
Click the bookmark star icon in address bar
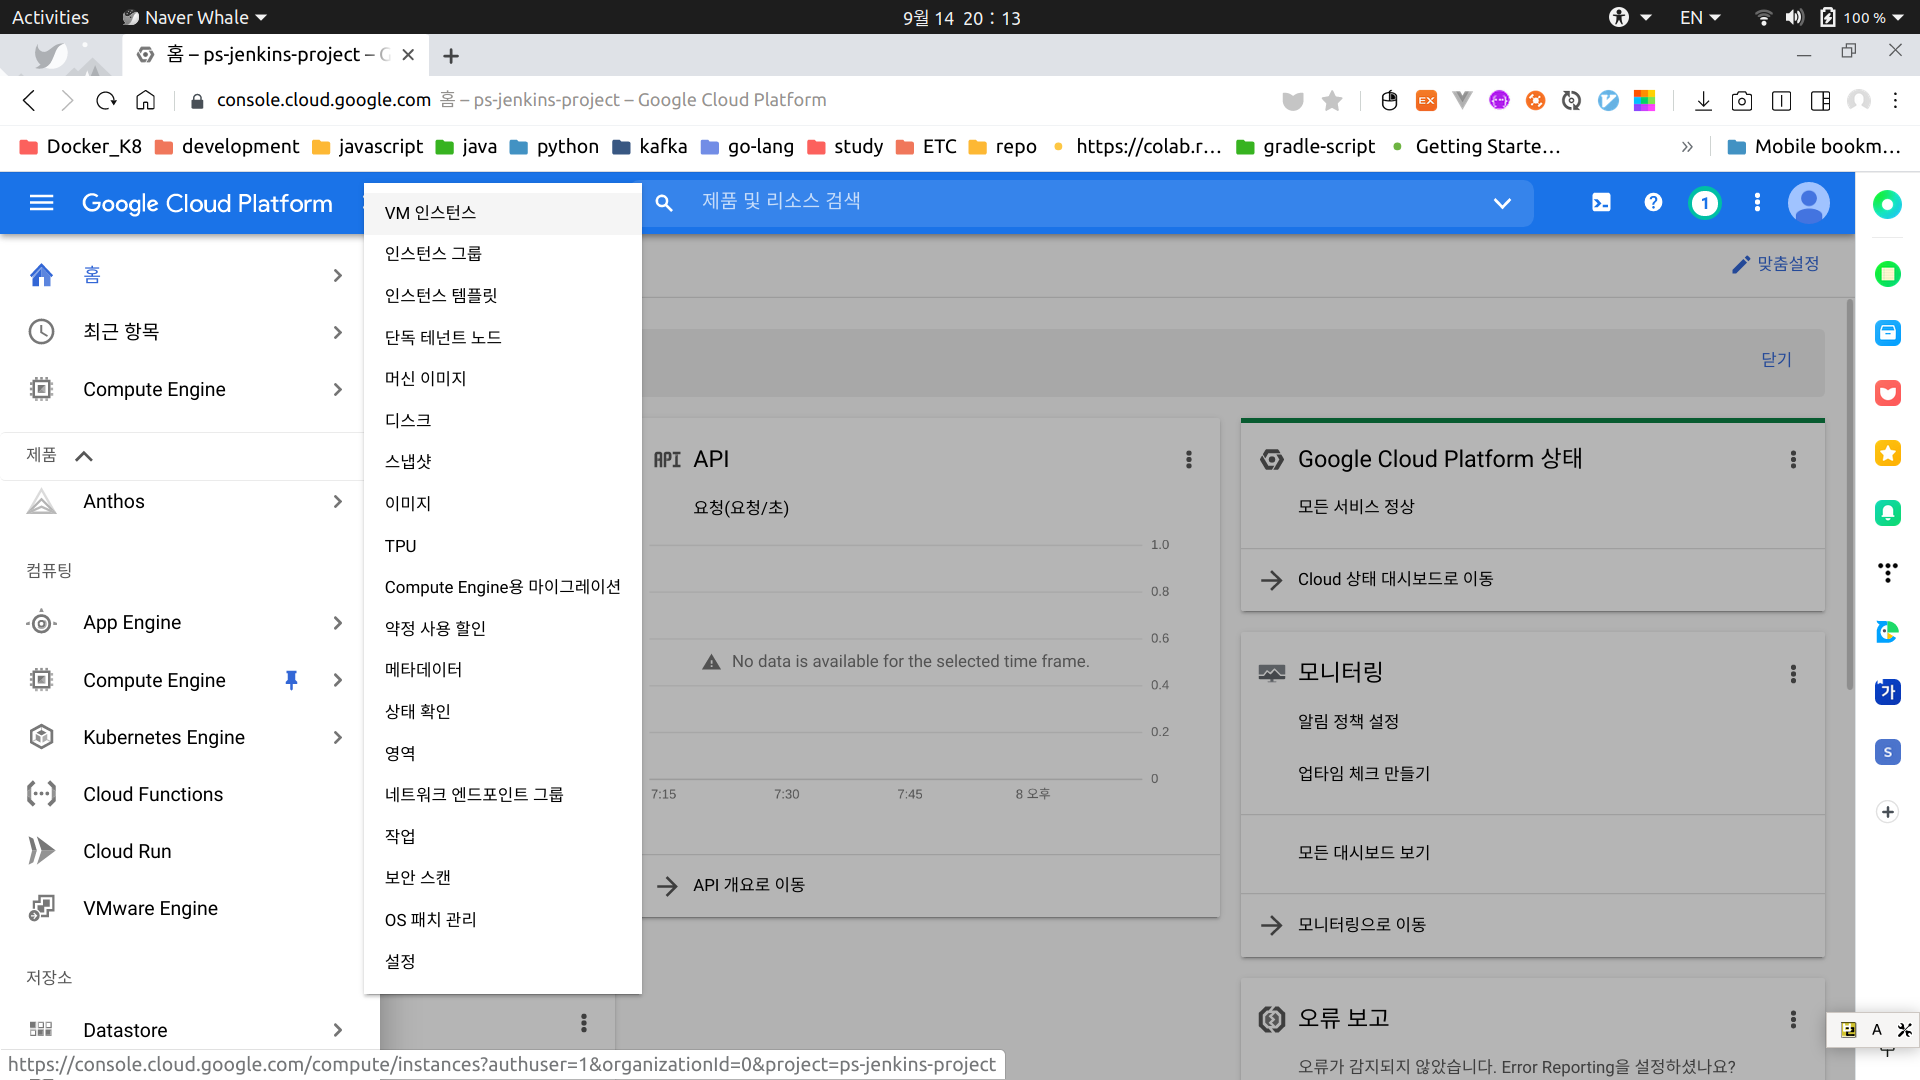(x=1332, y=100)
